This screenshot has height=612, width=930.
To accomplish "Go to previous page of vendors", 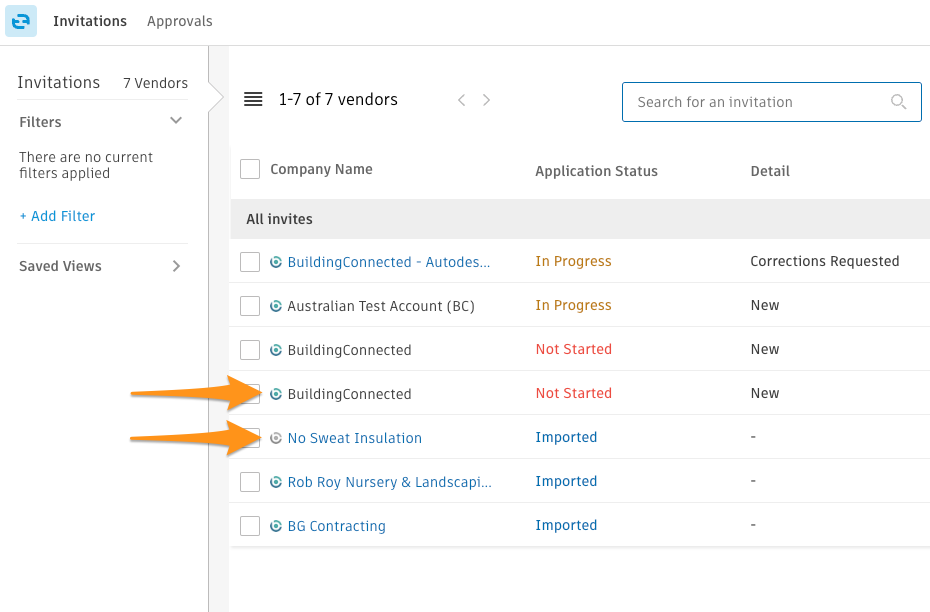I will point(461,100).
